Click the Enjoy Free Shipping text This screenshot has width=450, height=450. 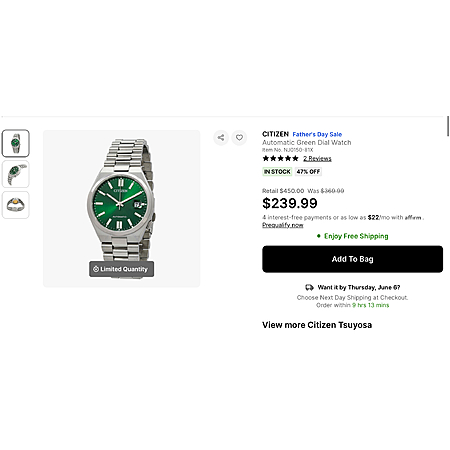356,236
